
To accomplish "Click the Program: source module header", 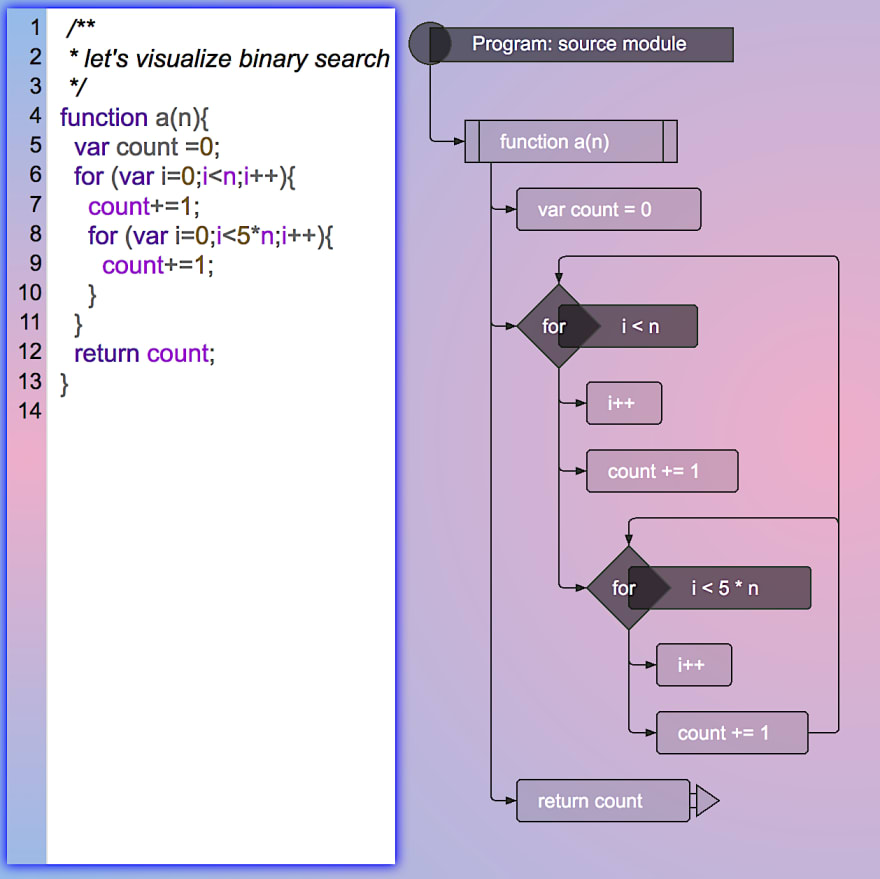I will coord(581,44).
